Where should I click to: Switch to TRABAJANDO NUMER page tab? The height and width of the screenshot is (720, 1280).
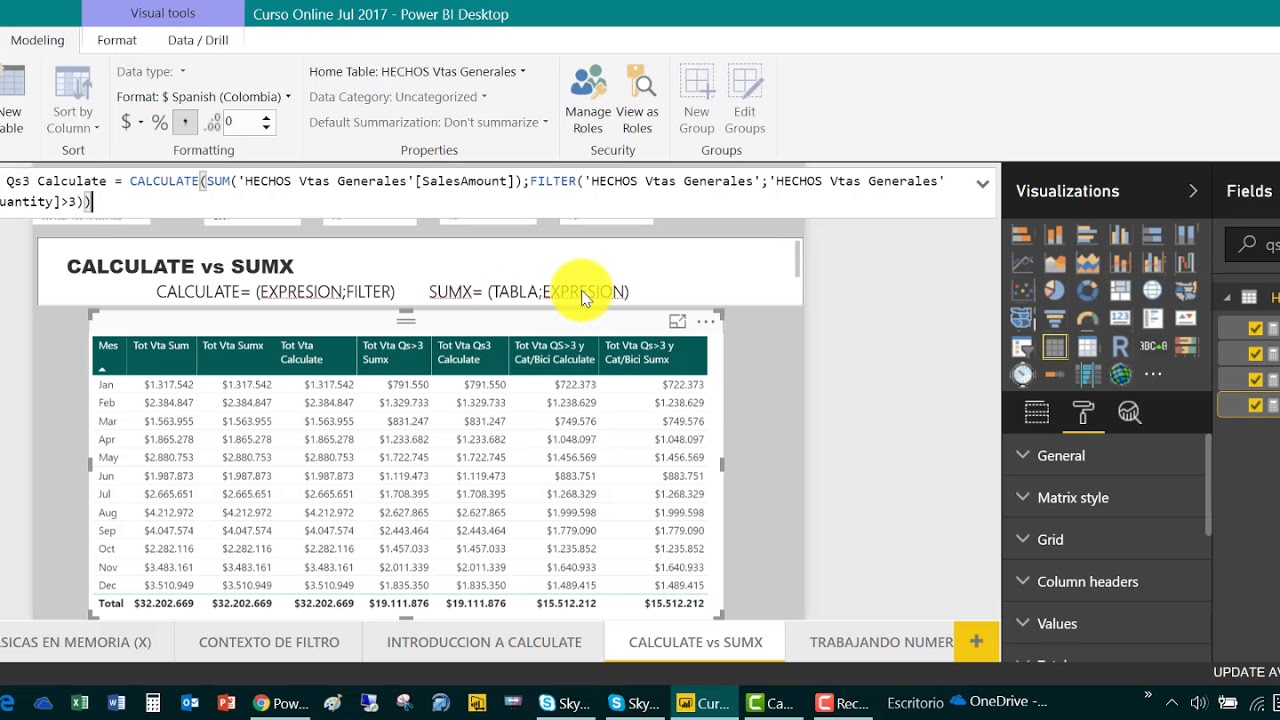[x=881, y=642]
